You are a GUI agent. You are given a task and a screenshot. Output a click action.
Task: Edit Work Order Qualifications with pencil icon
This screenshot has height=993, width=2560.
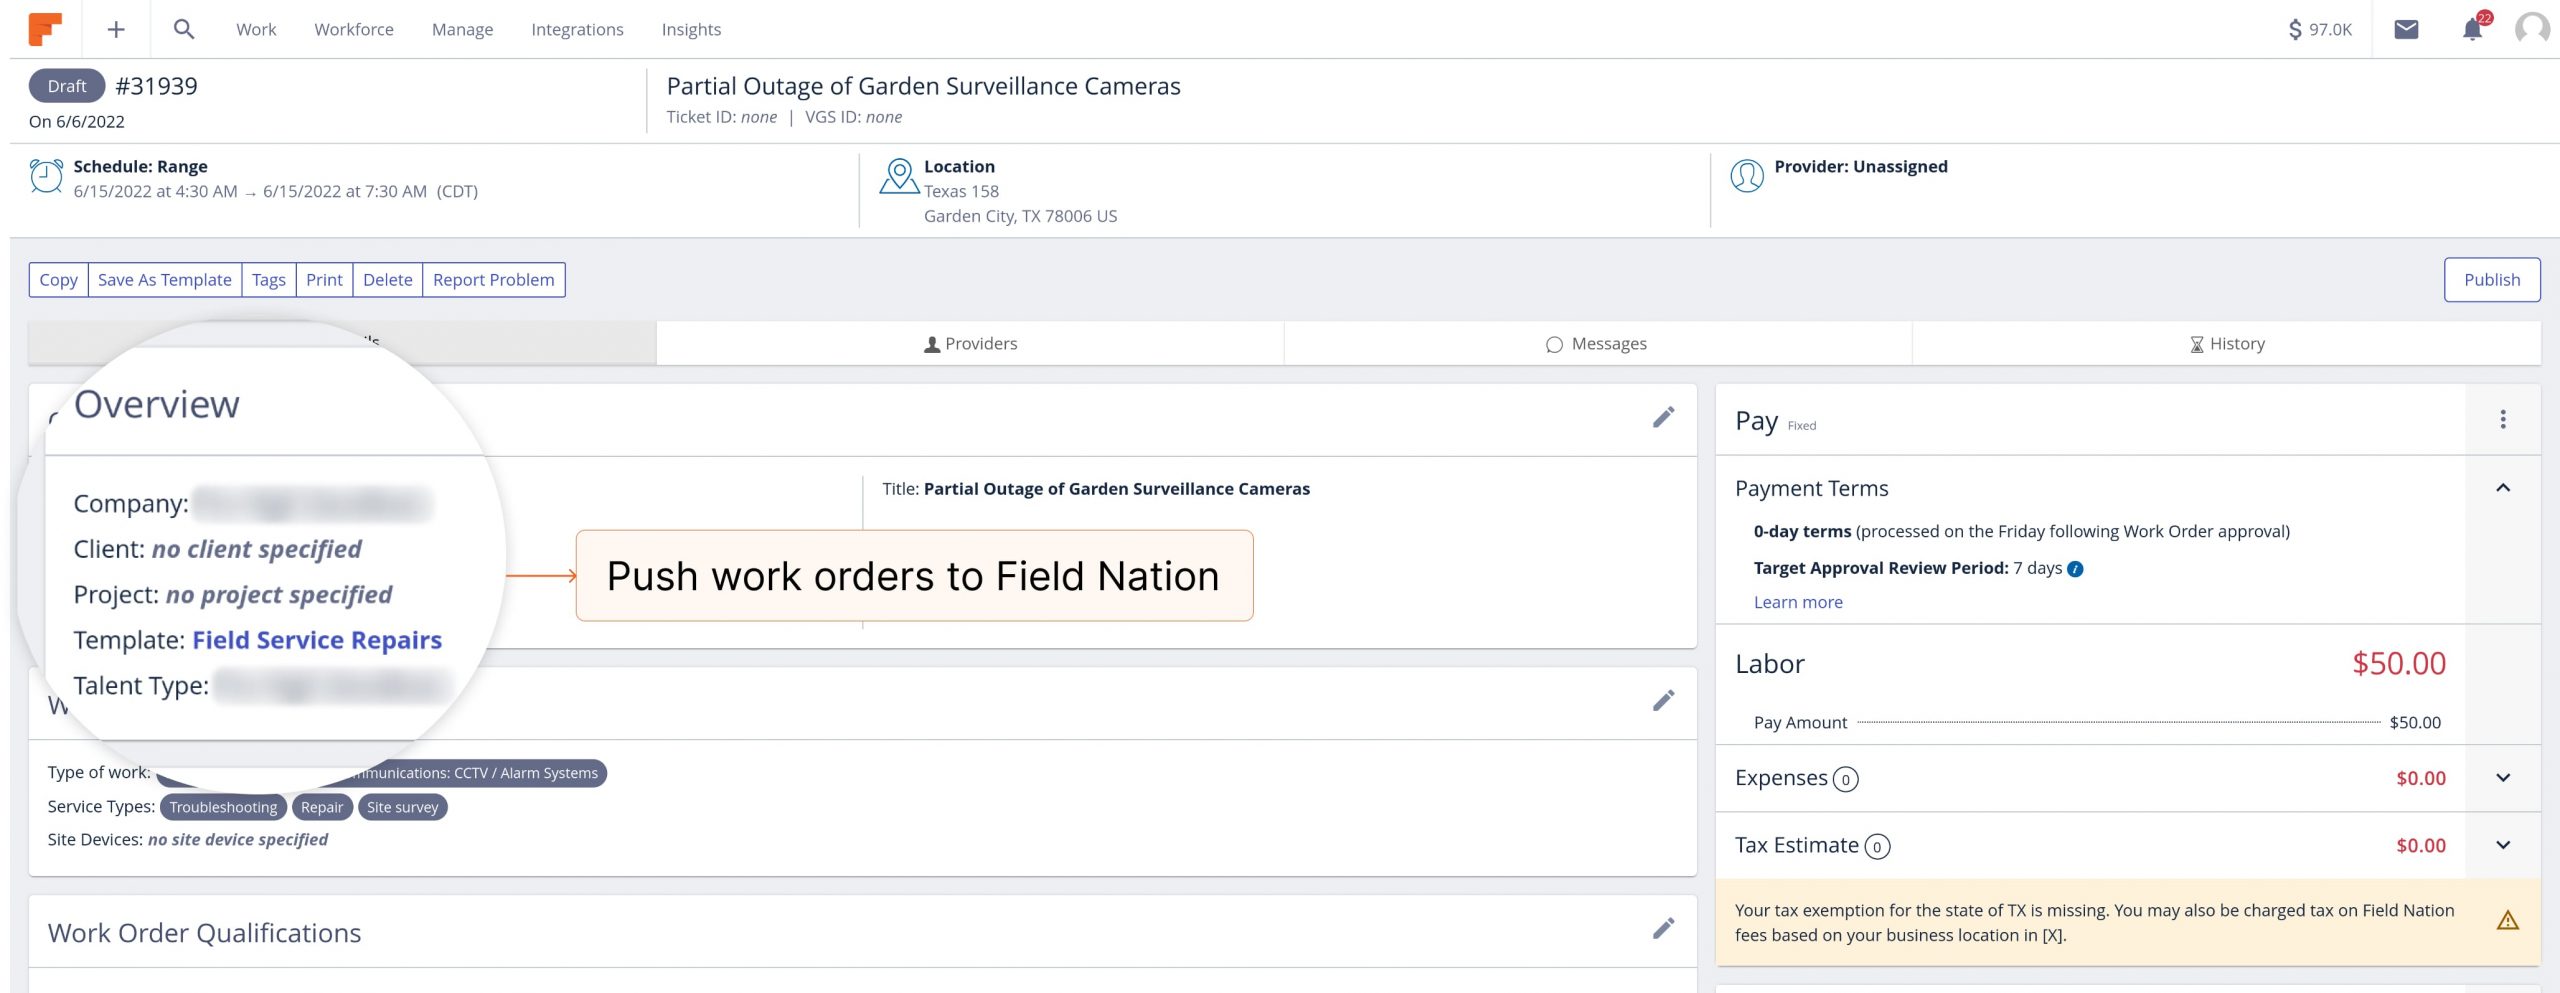(1663, 929)
